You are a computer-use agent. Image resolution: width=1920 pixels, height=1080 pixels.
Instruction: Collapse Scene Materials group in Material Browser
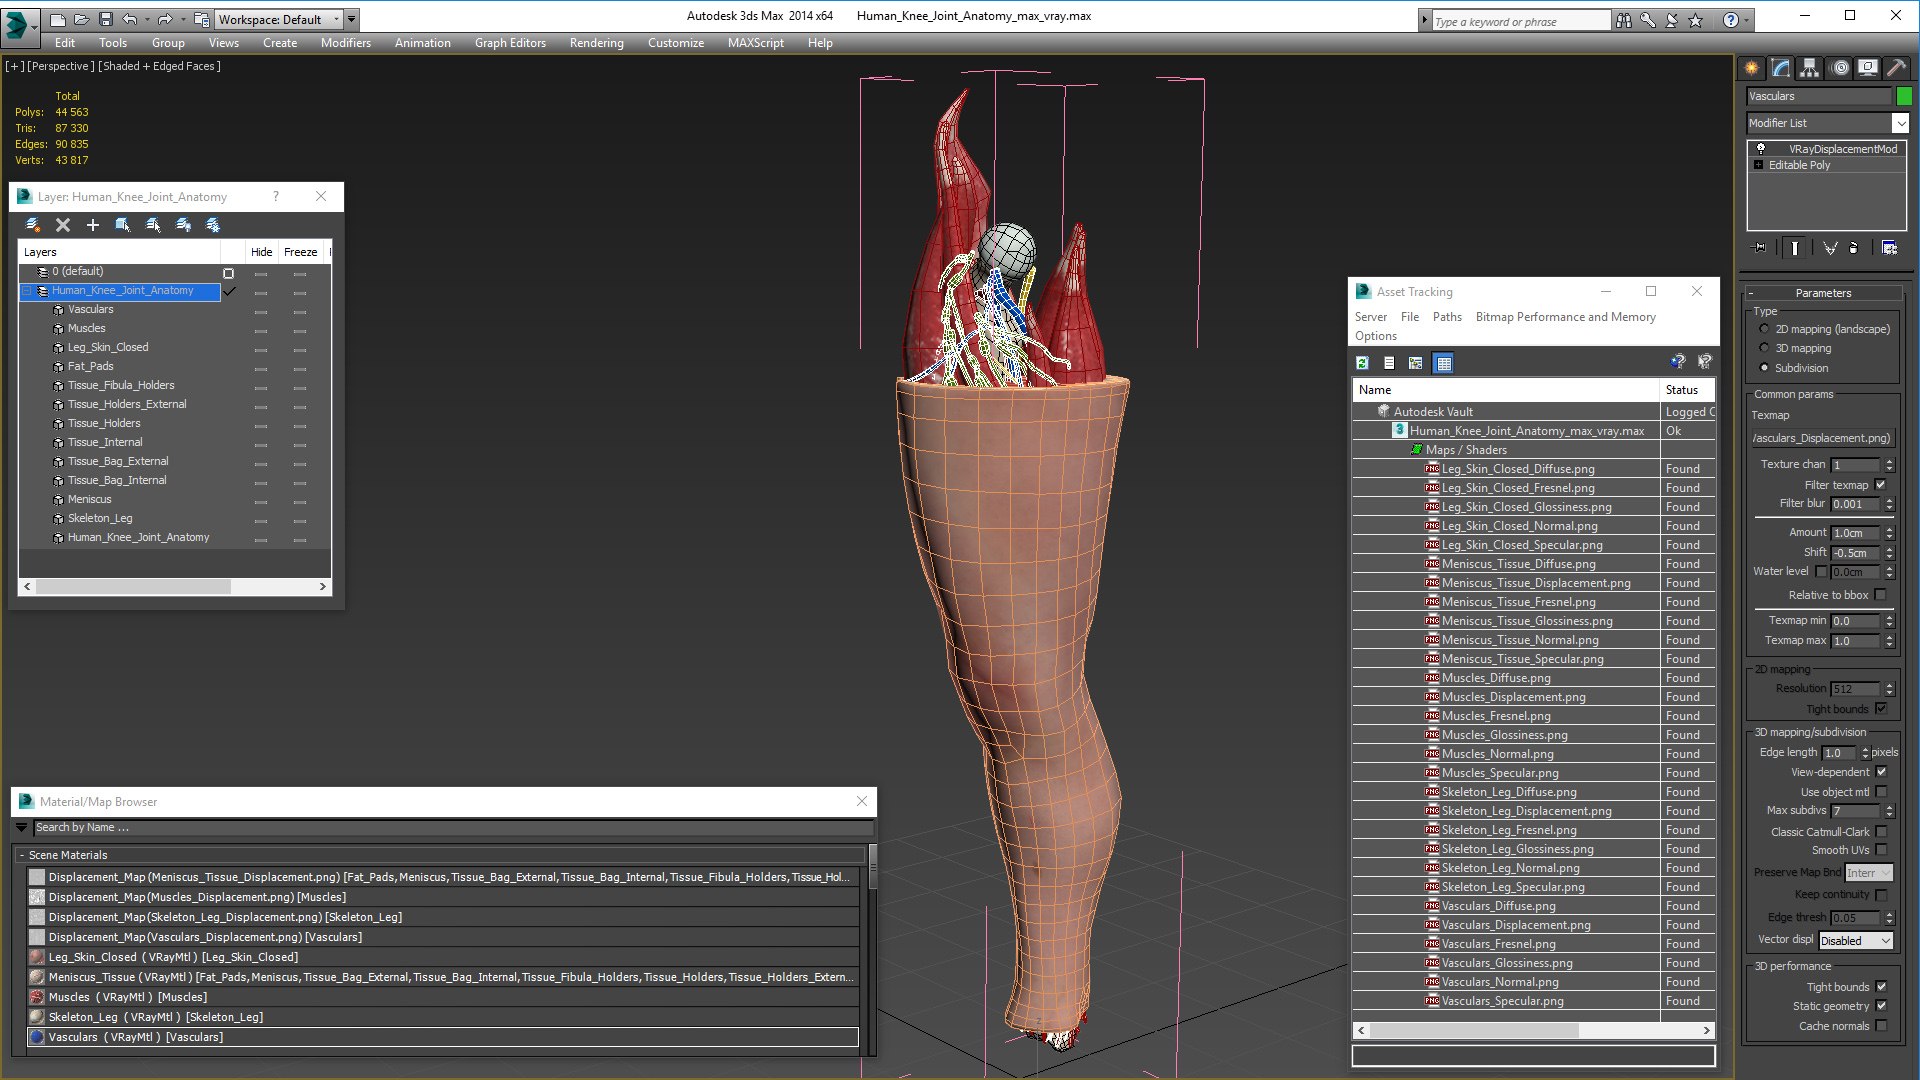pyautogui.click(x=22, y=855)
